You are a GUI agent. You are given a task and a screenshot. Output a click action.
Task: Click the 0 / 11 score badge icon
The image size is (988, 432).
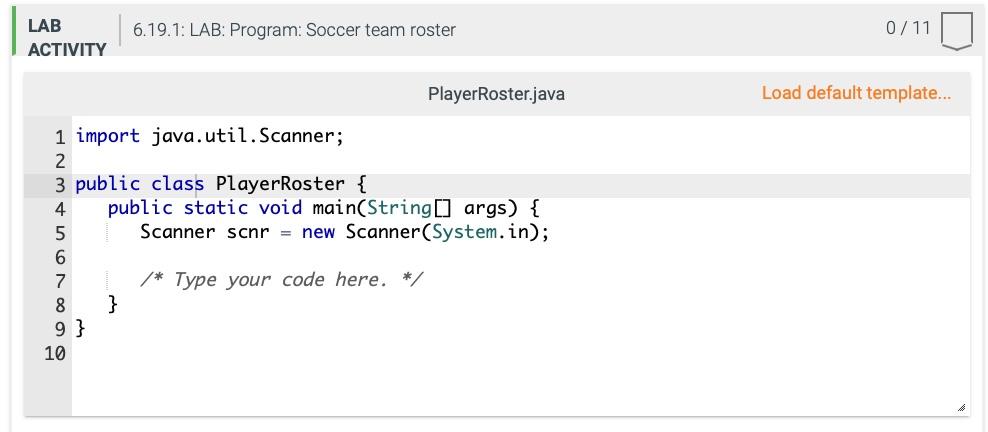click(956, 32)
